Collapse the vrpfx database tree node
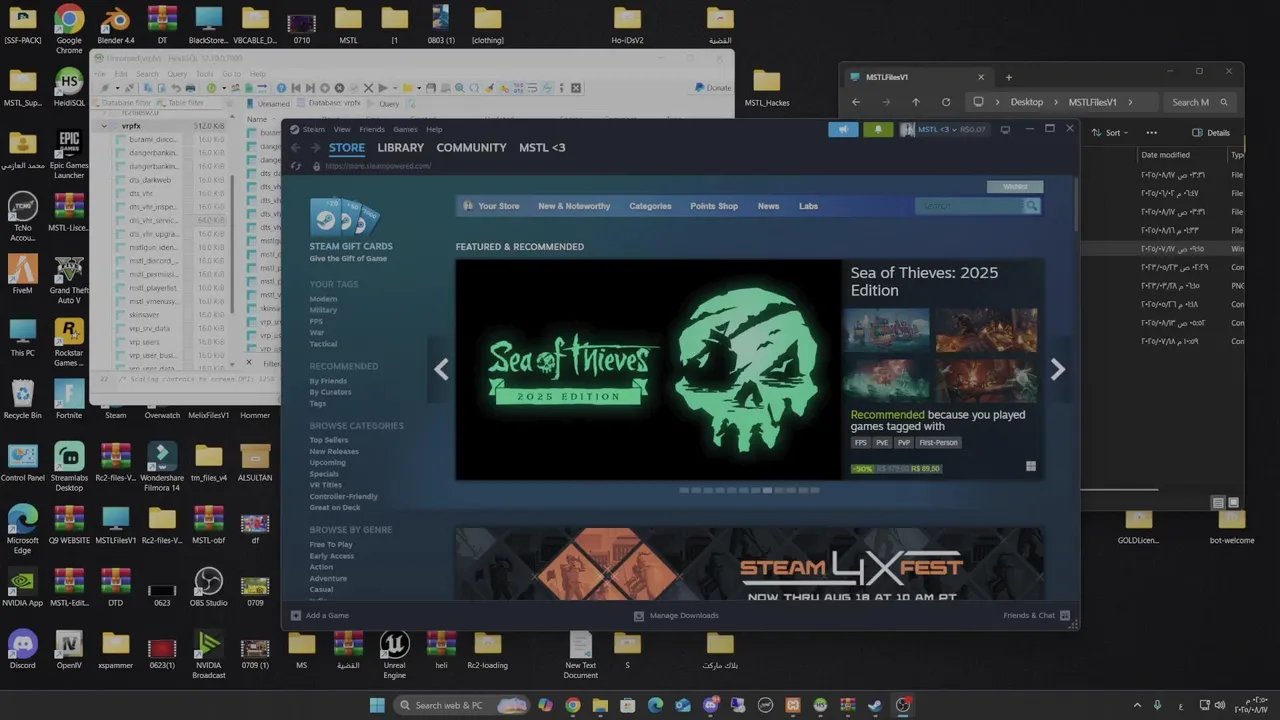Screen dimensions: 1280x720 [105, 126]
